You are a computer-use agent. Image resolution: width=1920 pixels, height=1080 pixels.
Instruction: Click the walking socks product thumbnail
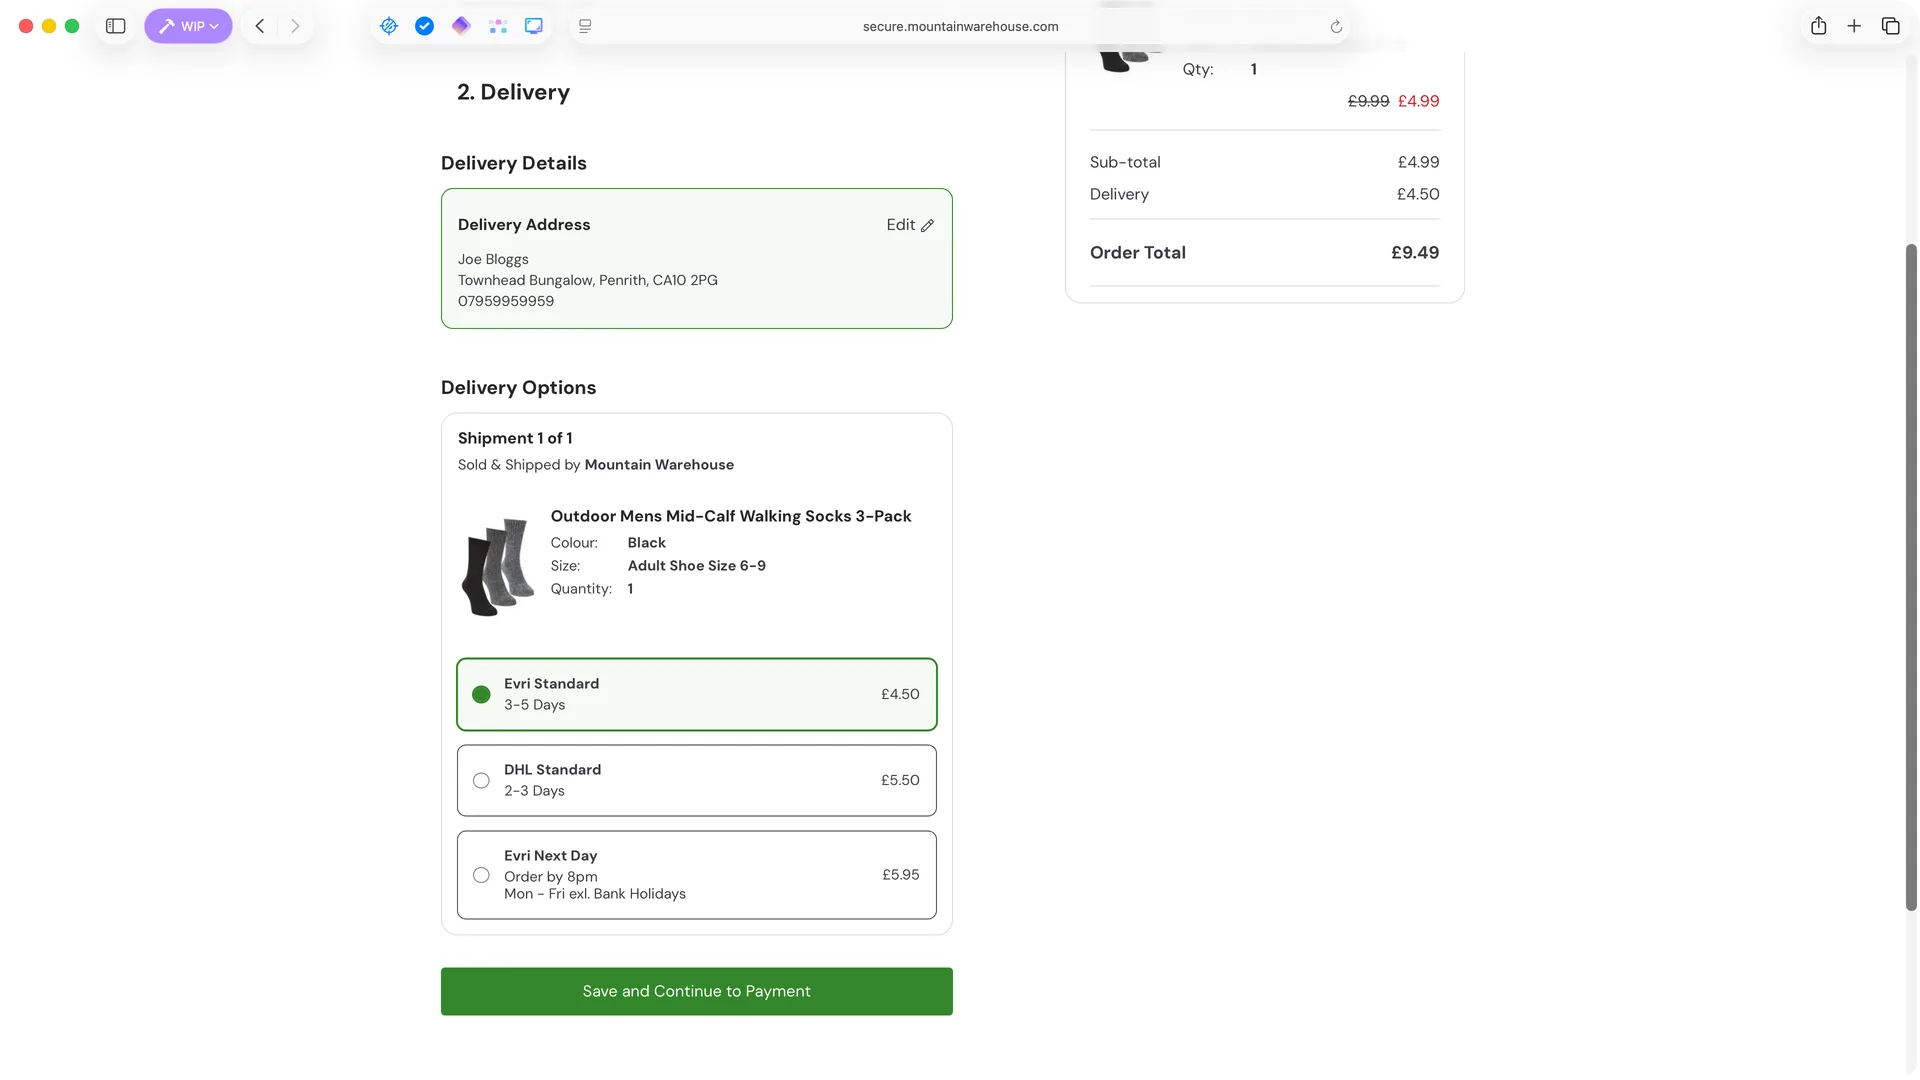click(497, 566)
